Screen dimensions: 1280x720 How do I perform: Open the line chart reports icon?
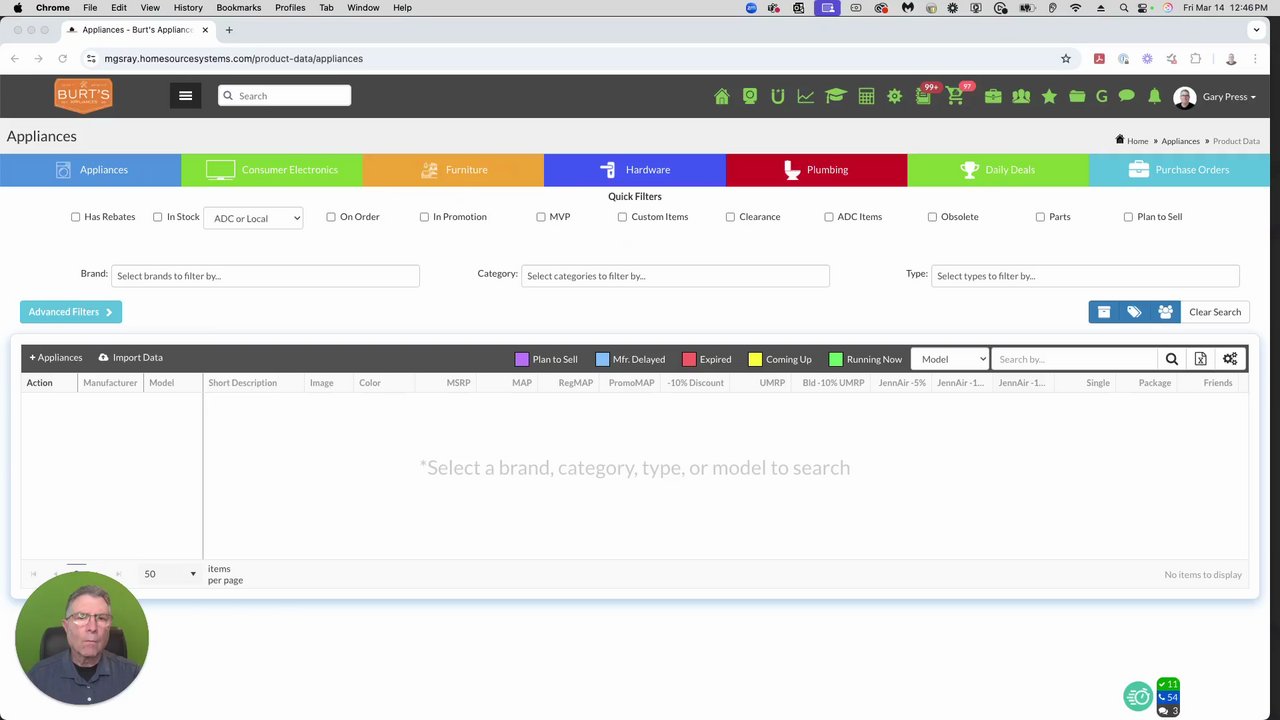point(805,96)
